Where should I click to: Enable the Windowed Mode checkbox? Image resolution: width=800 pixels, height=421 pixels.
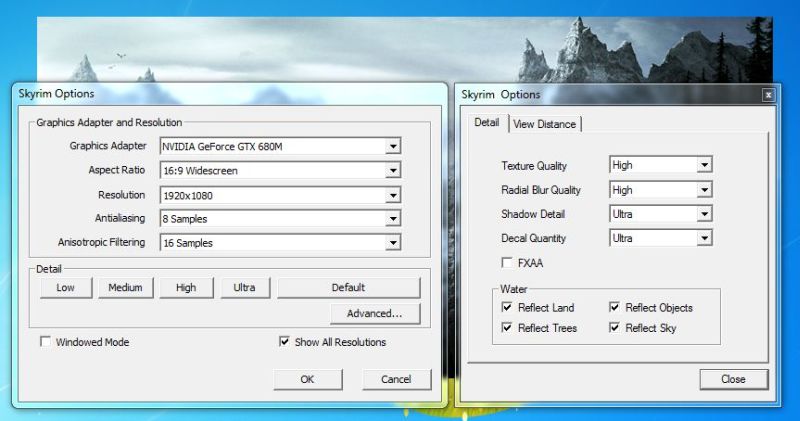coord(46,342)
